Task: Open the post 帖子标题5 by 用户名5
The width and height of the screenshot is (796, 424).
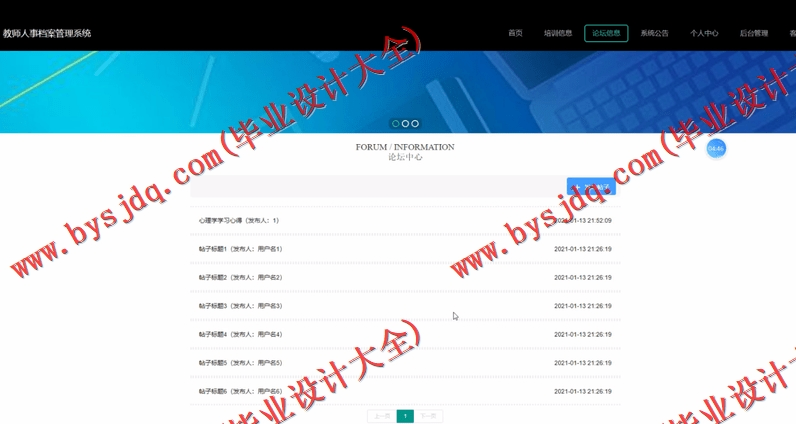Action: point(240,363)
